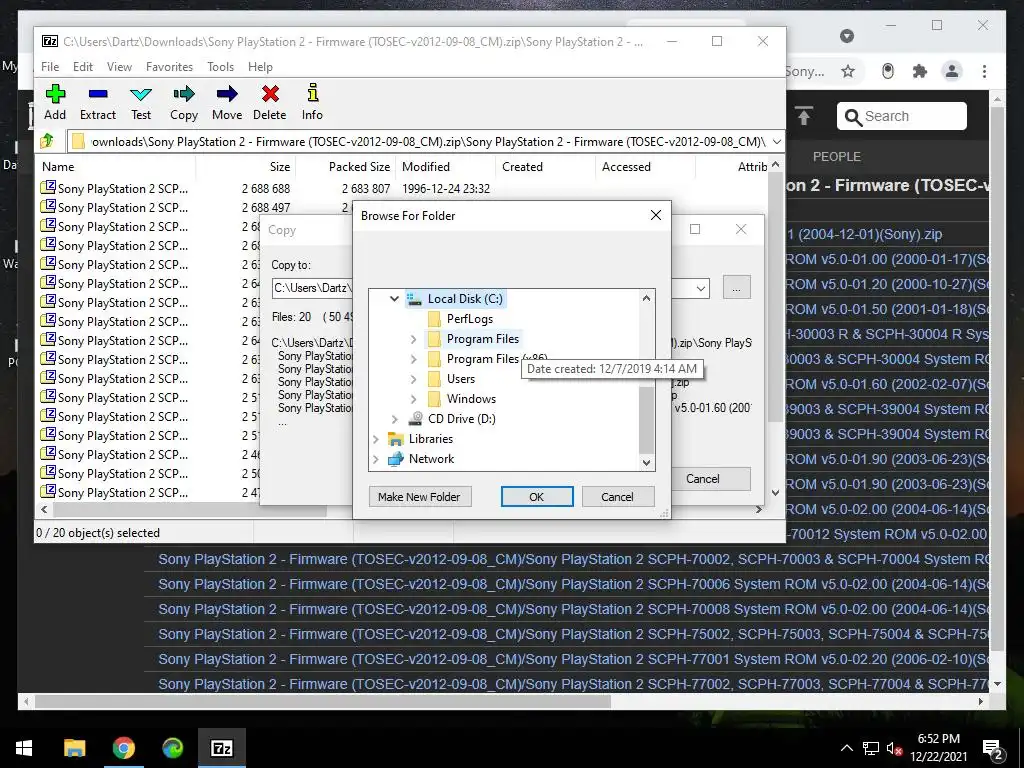The image size is (1024, 768).
Task: Expand the Users folder node
Action: [413, 379]
